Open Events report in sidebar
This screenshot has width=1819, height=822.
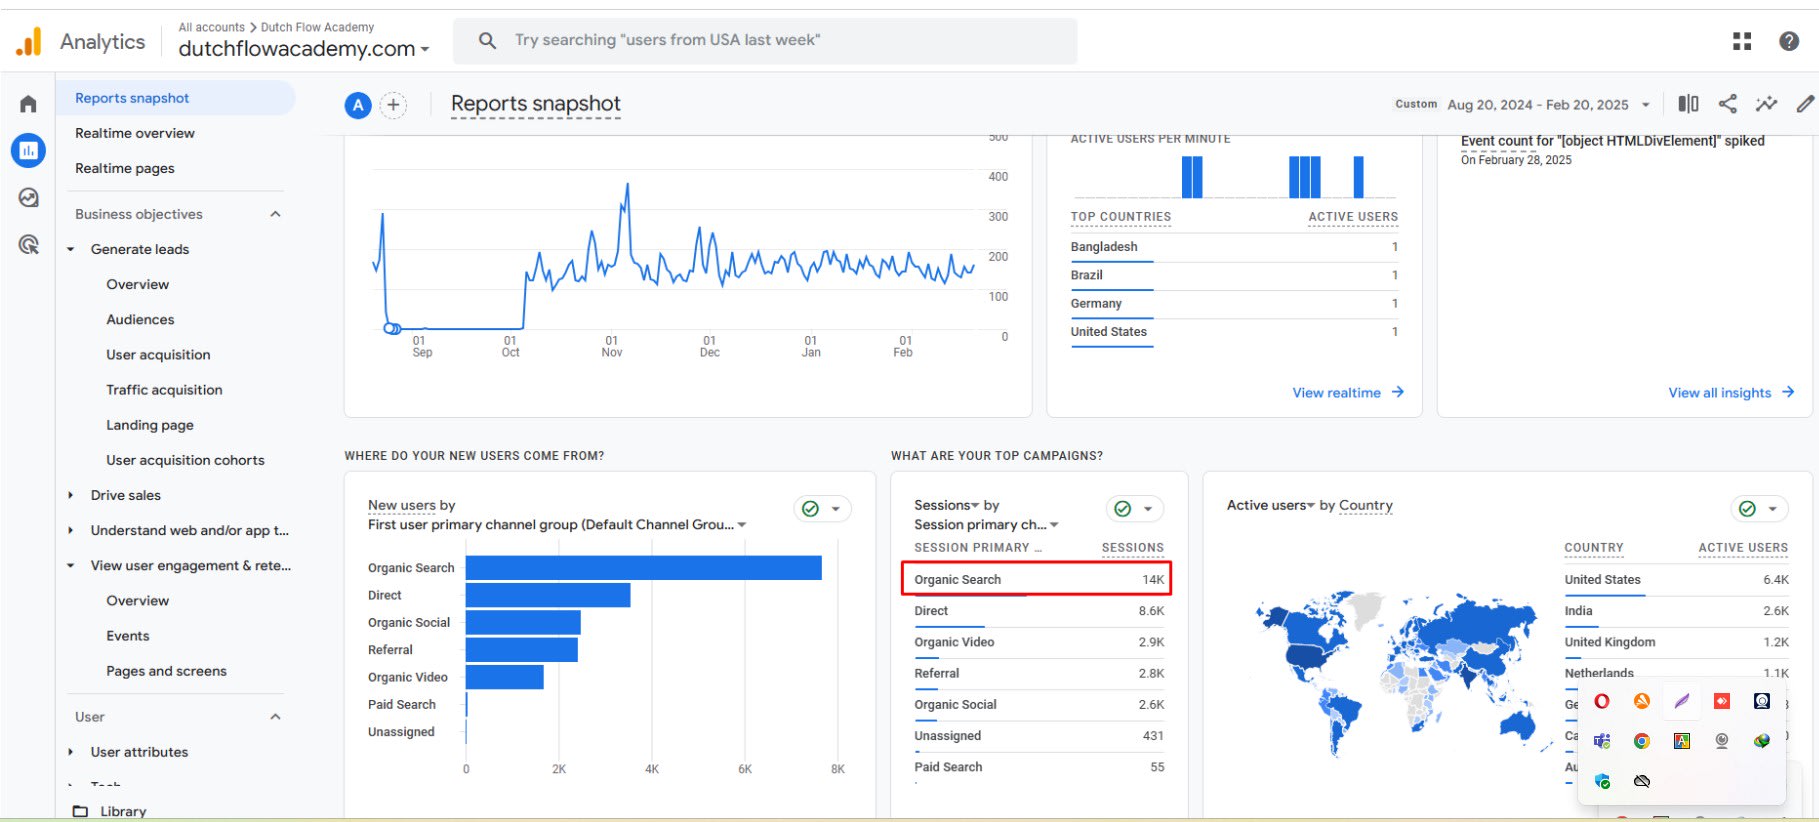click(x=128, y=635)
